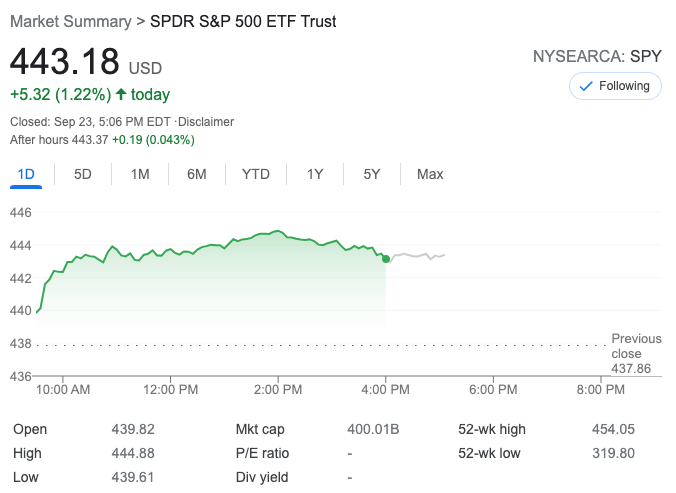Open the Market Summary link
The image size is (676, 493).
click(x=70, y=21)
